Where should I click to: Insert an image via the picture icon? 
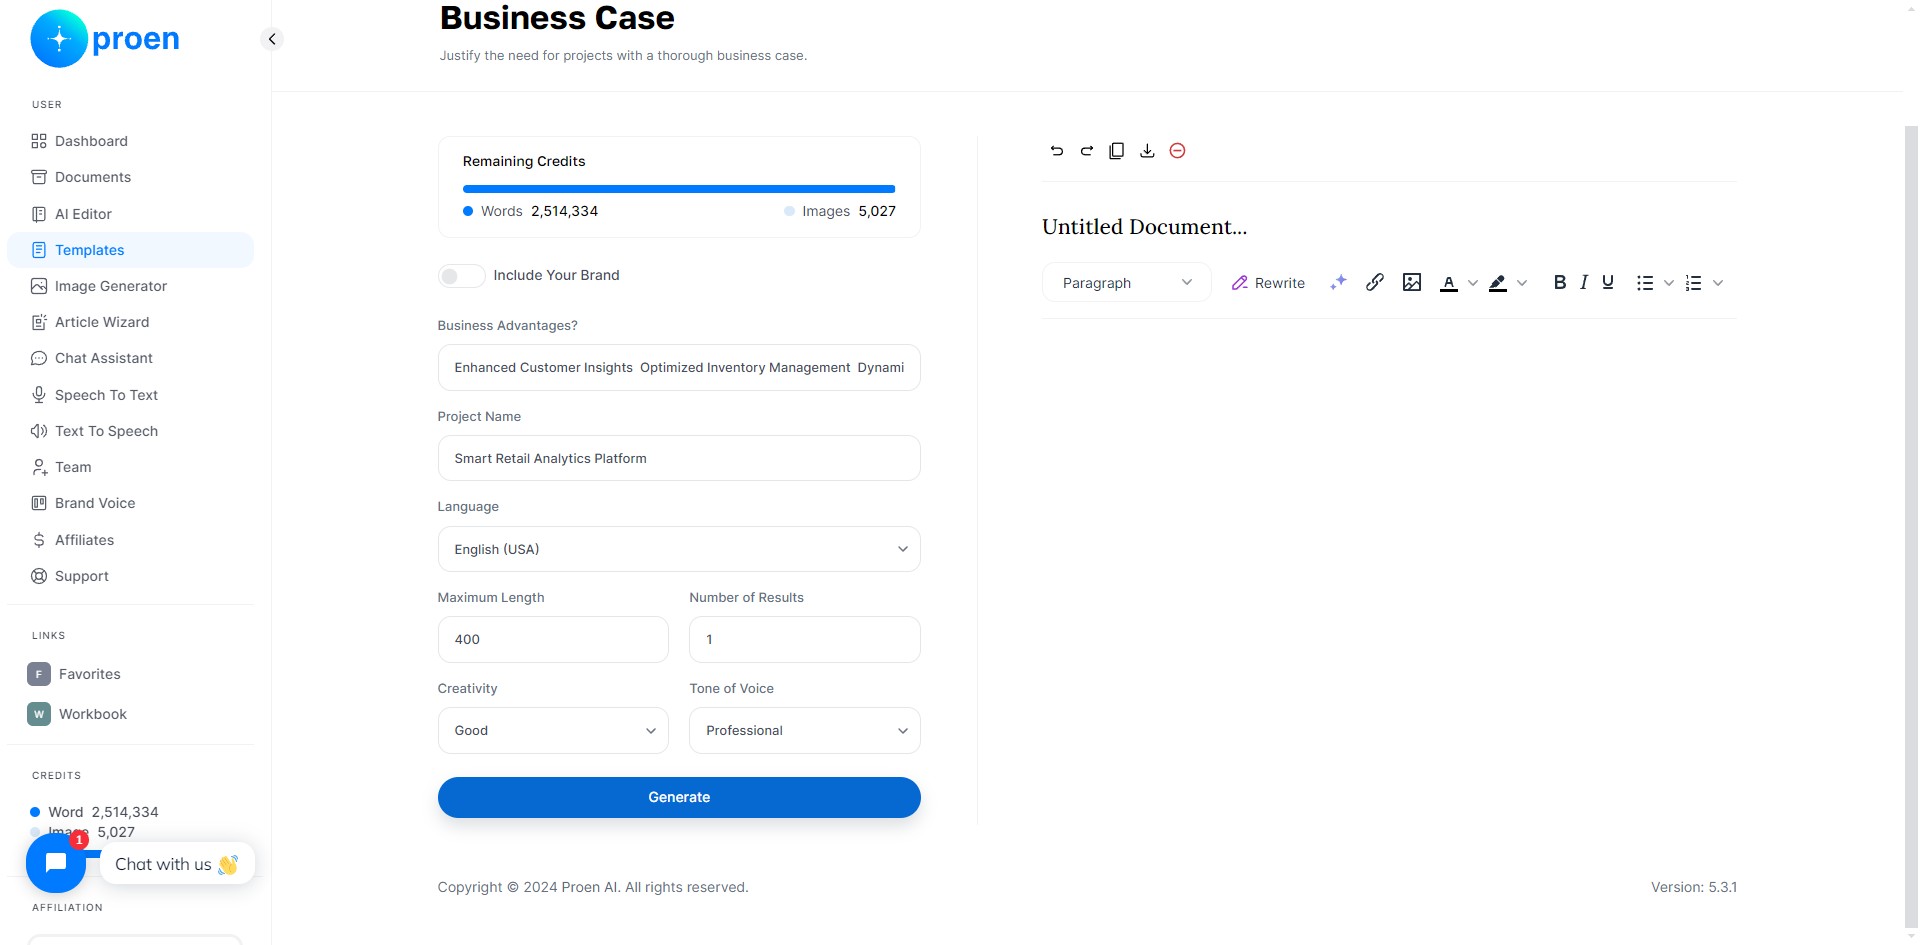[x=1412, y=283]
